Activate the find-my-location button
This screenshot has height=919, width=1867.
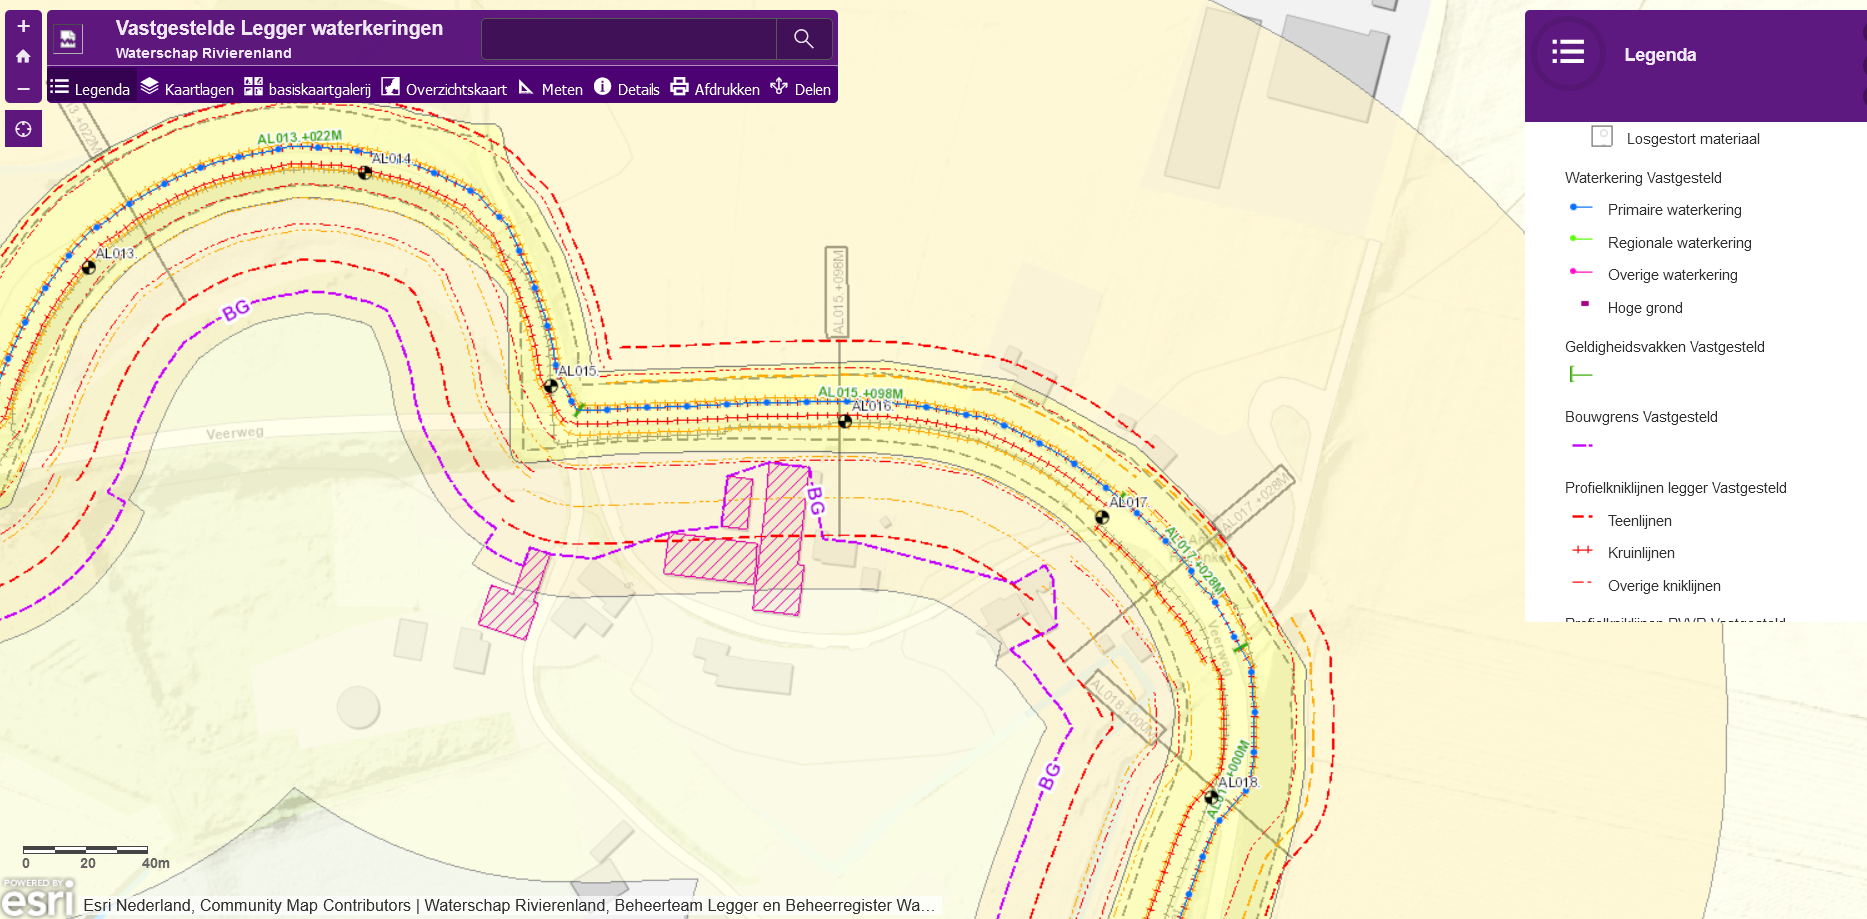23,129
